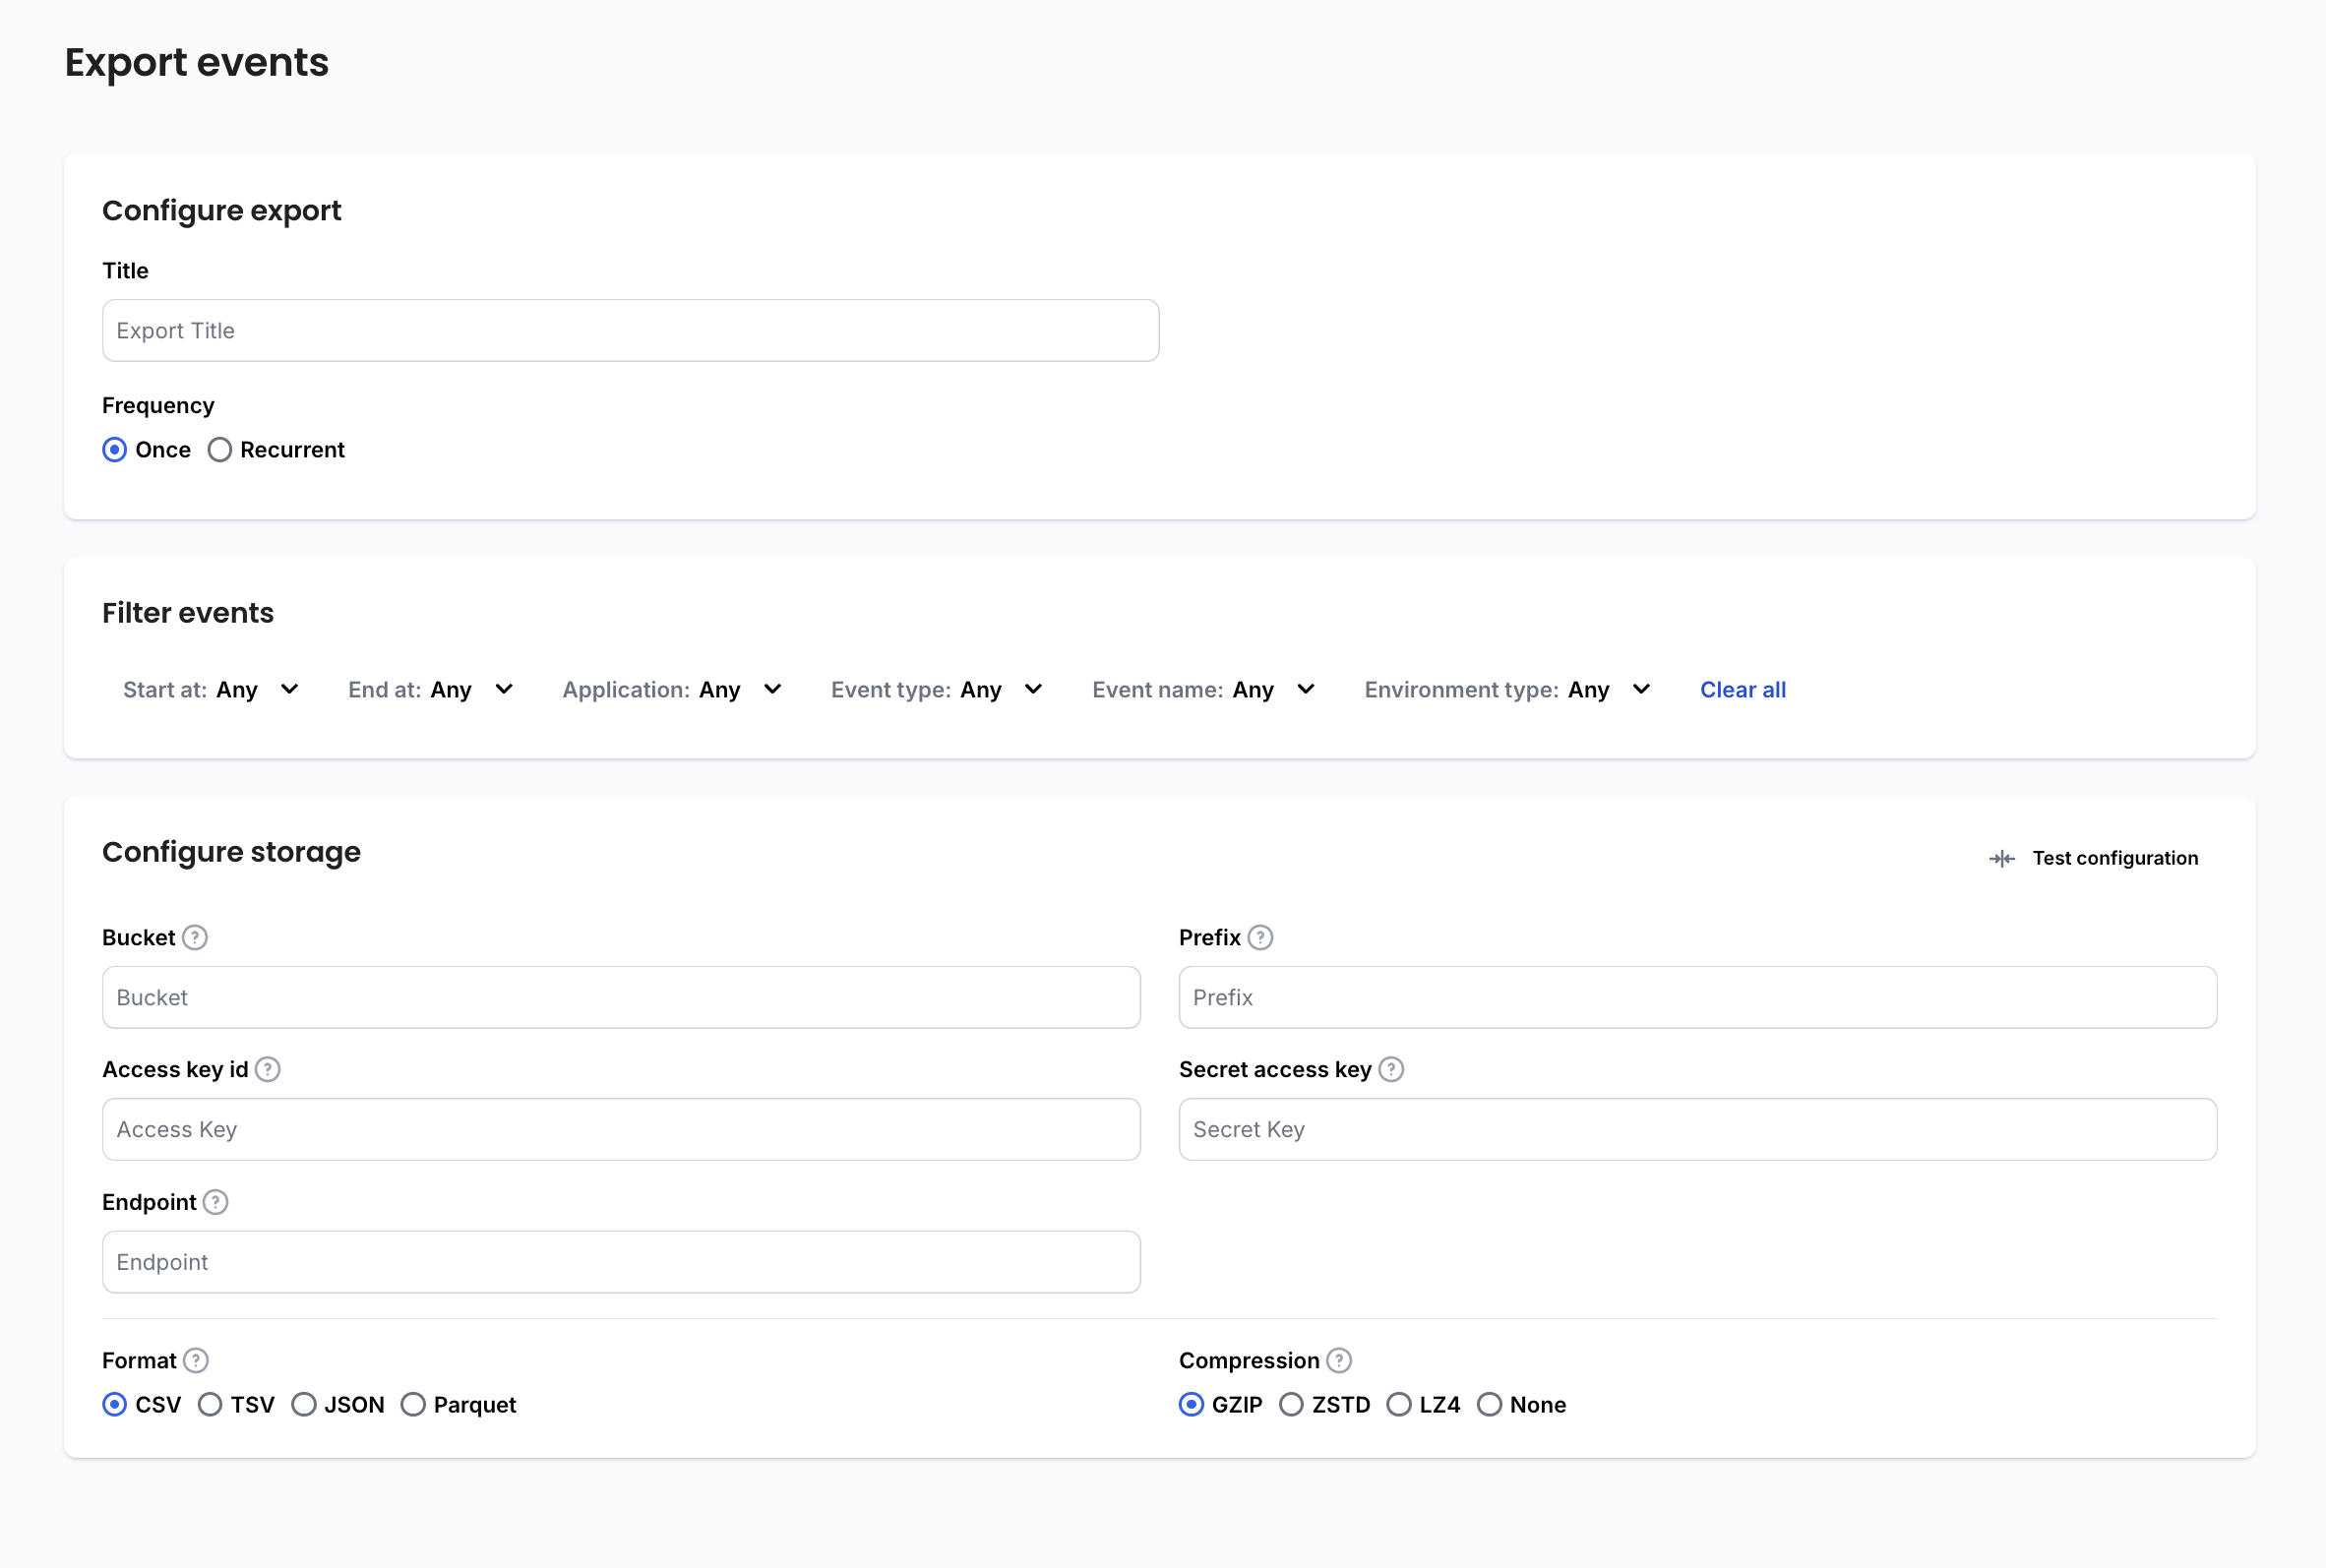2326x1568 pixels.
Task: Click the Clear all filters link
Action: coord(1743,690)
